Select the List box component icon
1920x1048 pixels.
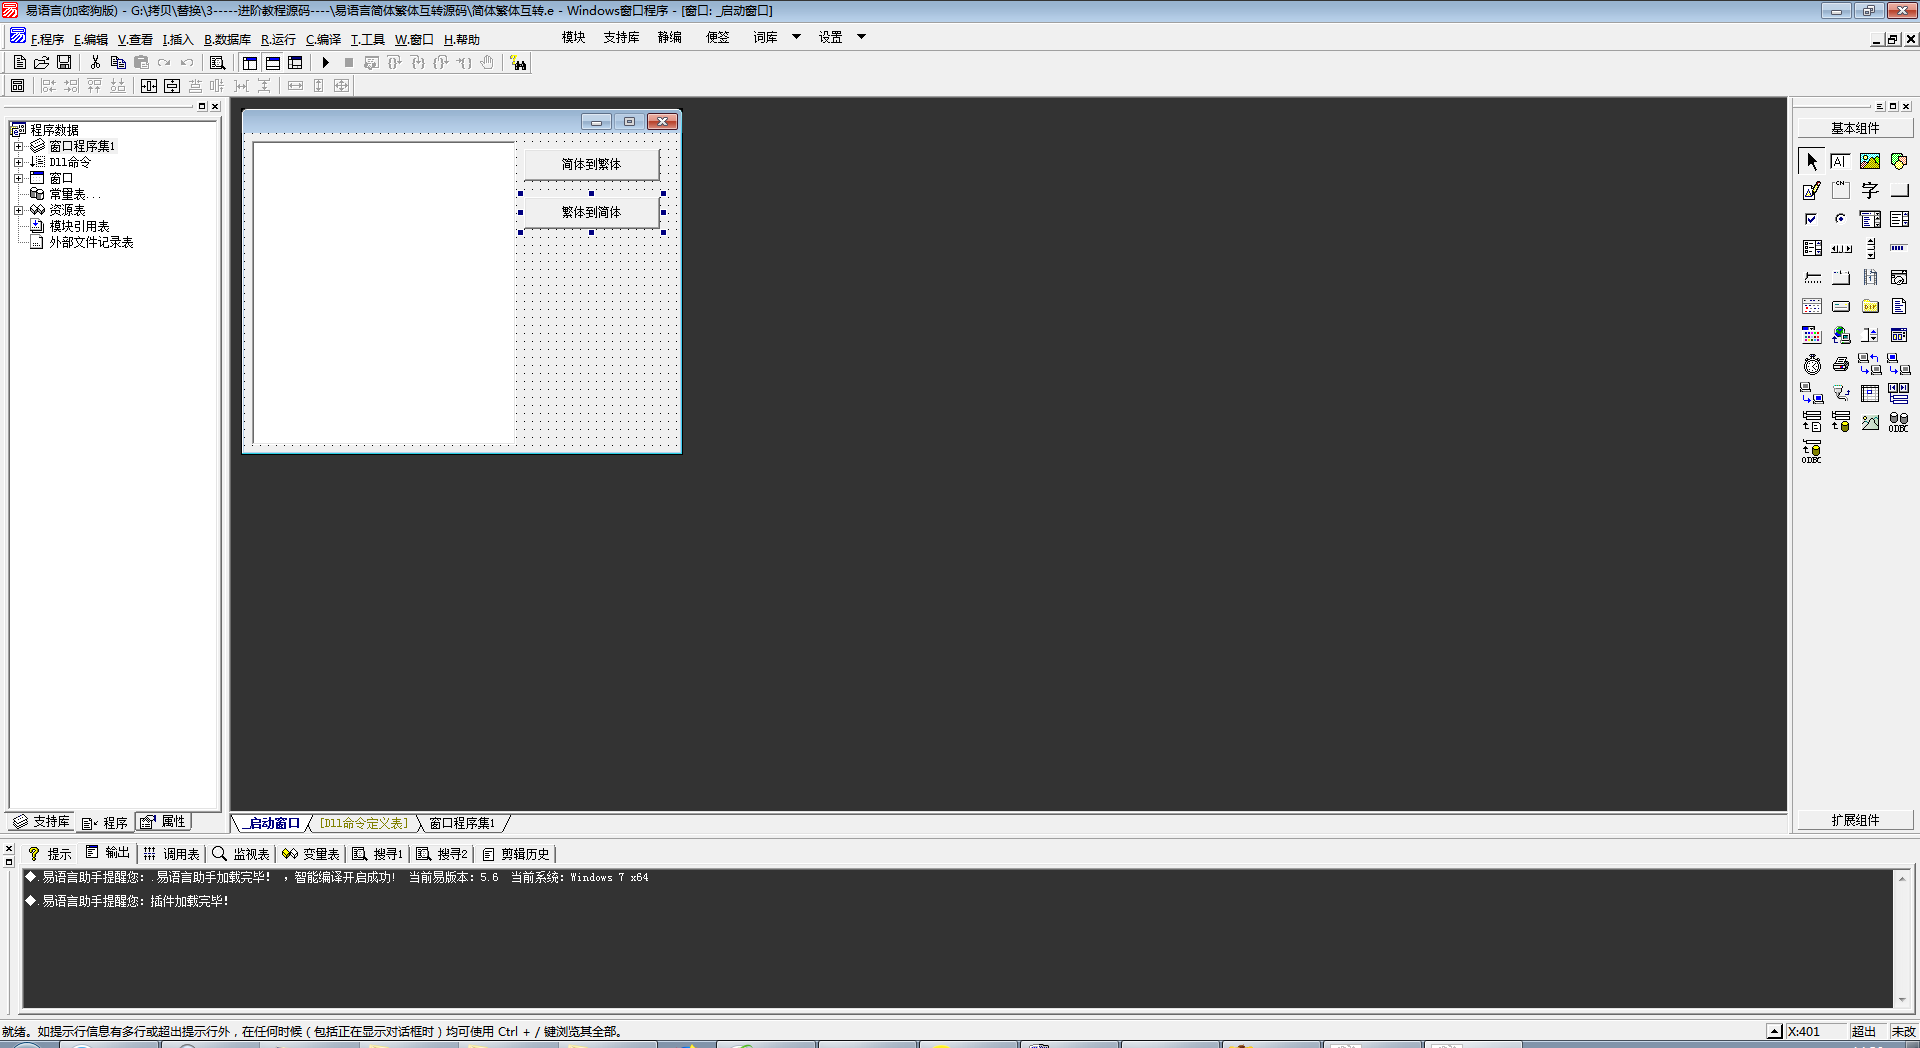coord(1899,219)
